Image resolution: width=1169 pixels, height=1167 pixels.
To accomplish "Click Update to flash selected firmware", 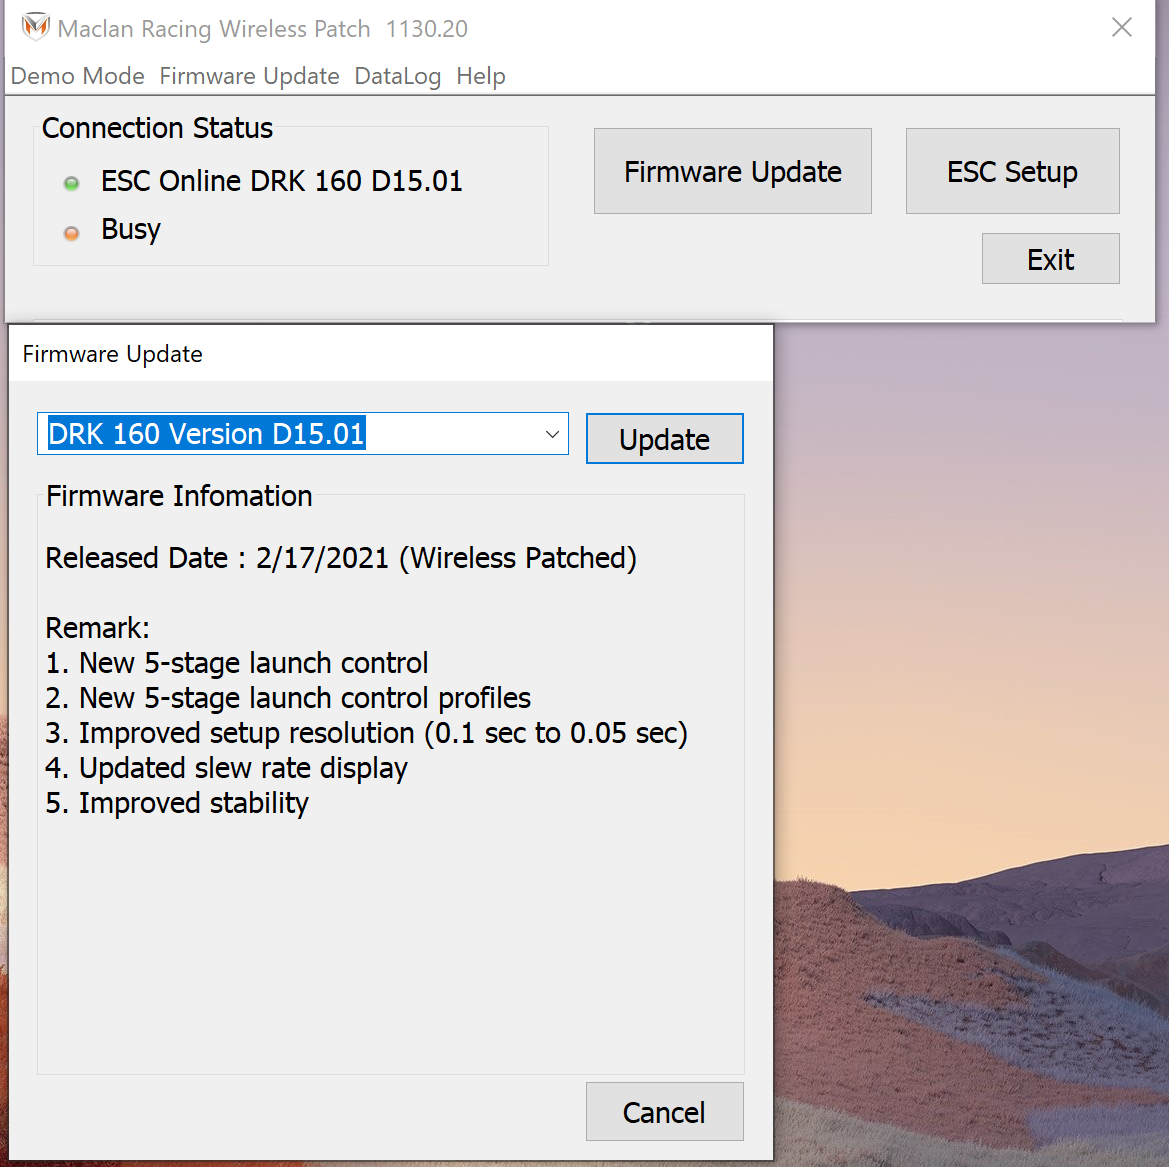I will coord(664,438).
